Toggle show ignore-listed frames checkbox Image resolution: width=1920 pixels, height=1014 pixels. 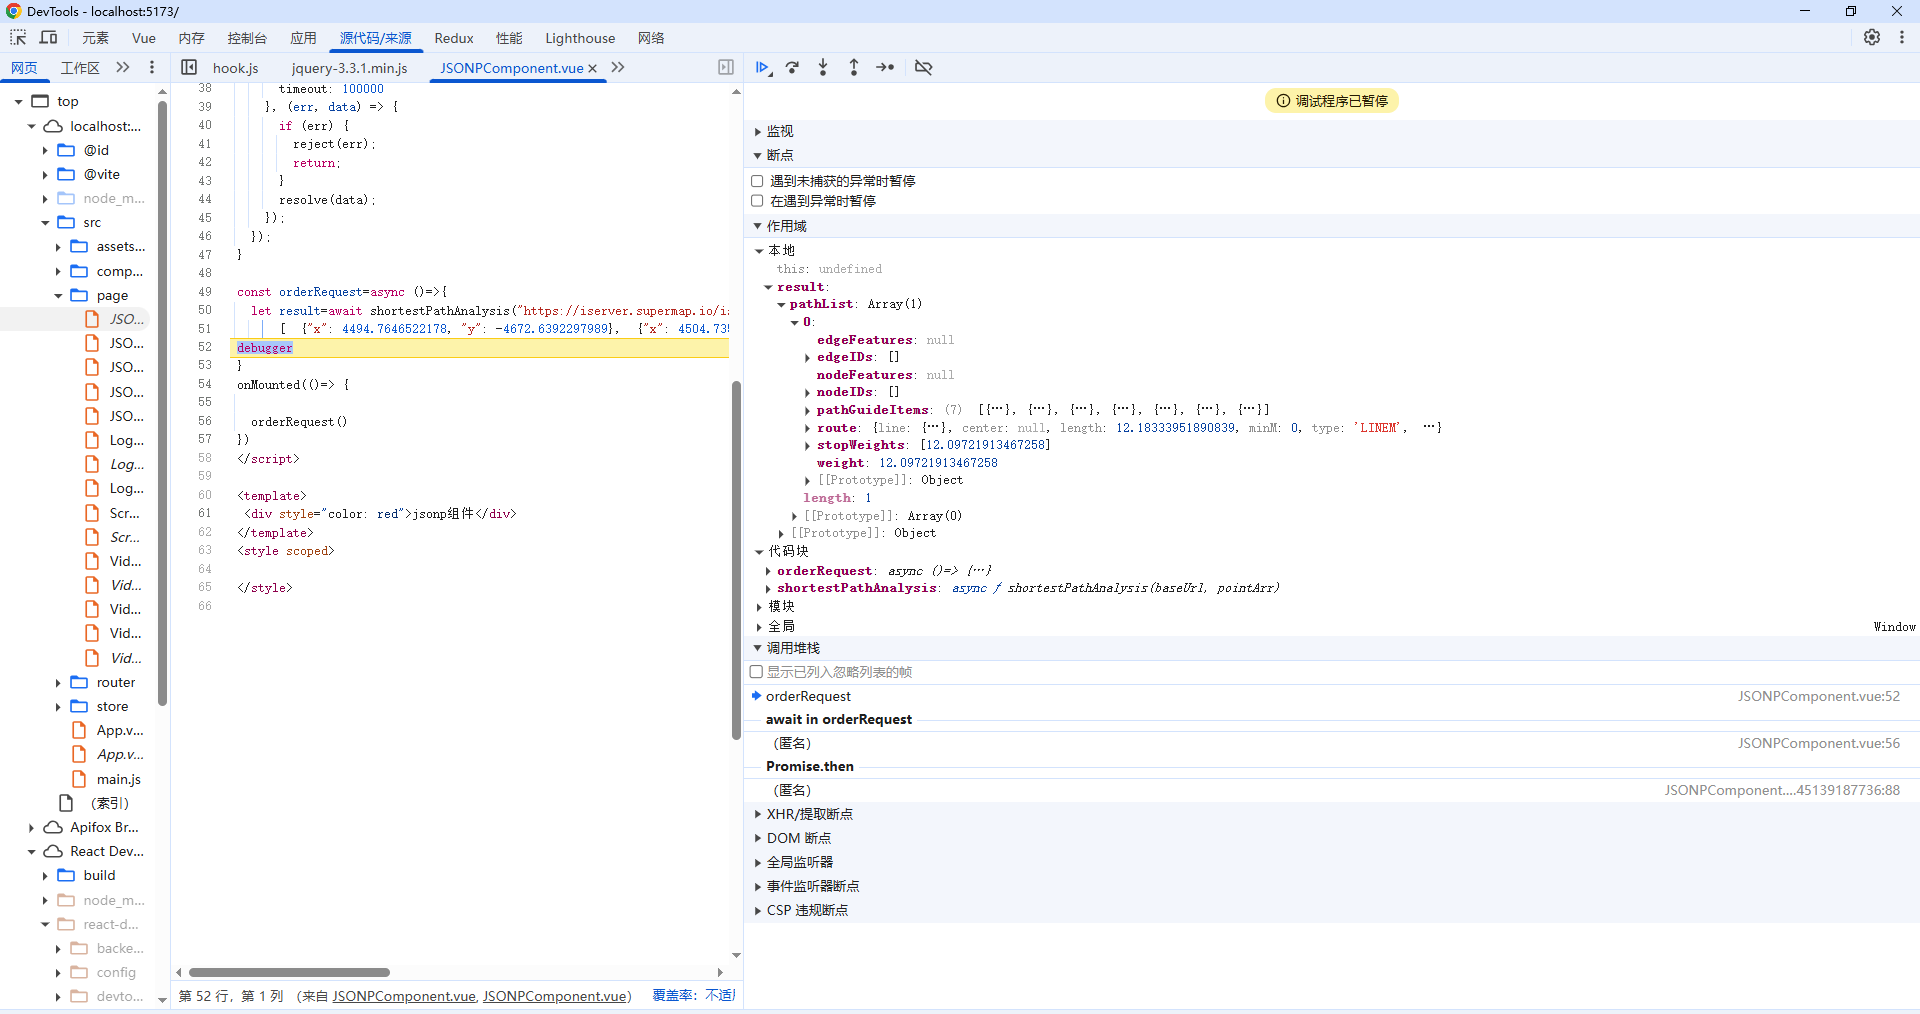(x=757, y=672)
